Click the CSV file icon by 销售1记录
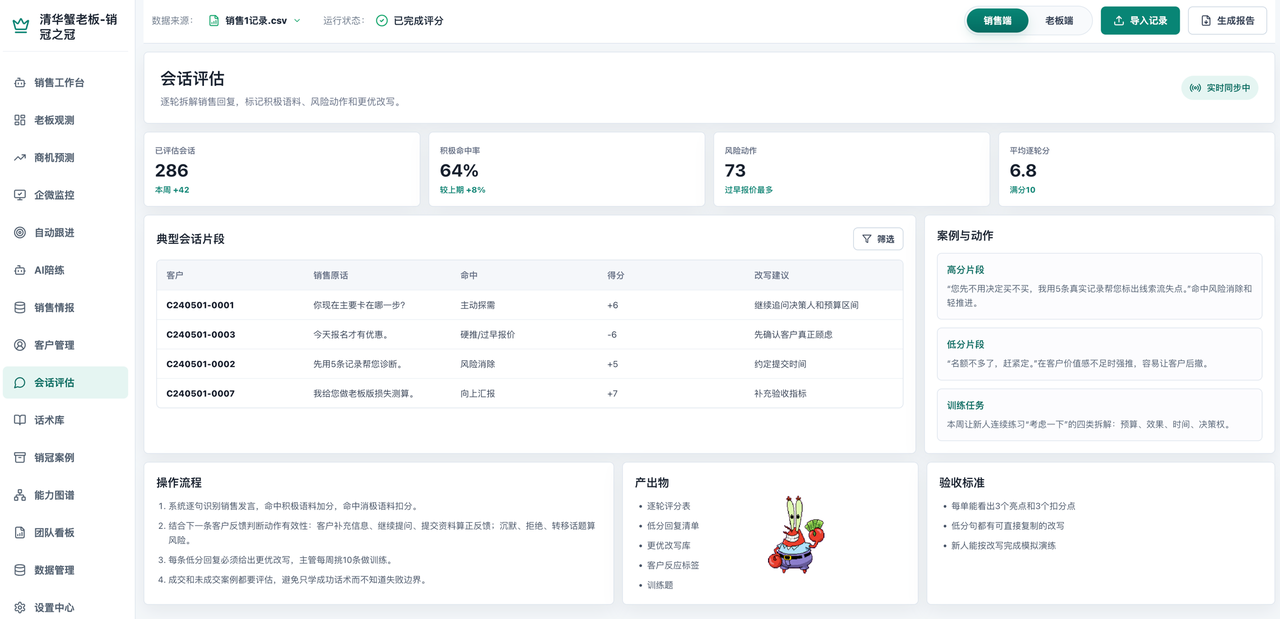 (214, 20)
